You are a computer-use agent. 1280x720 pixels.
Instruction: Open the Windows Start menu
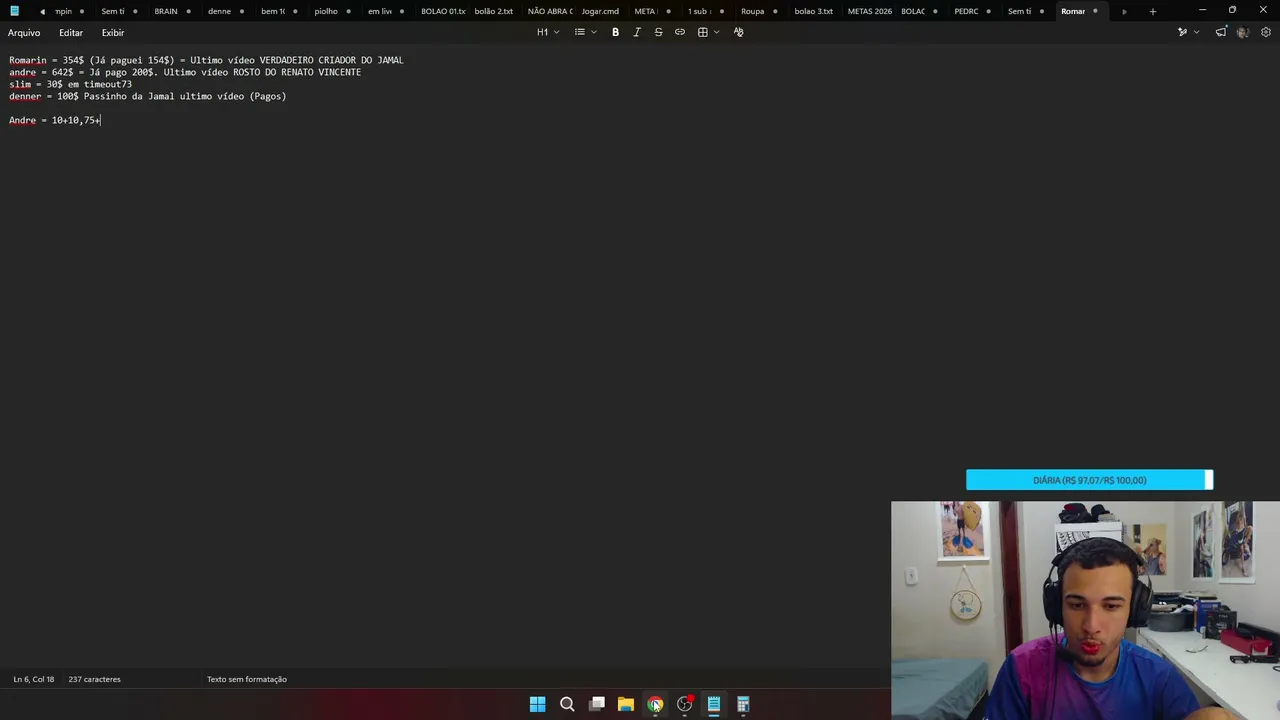pos(538,704)
